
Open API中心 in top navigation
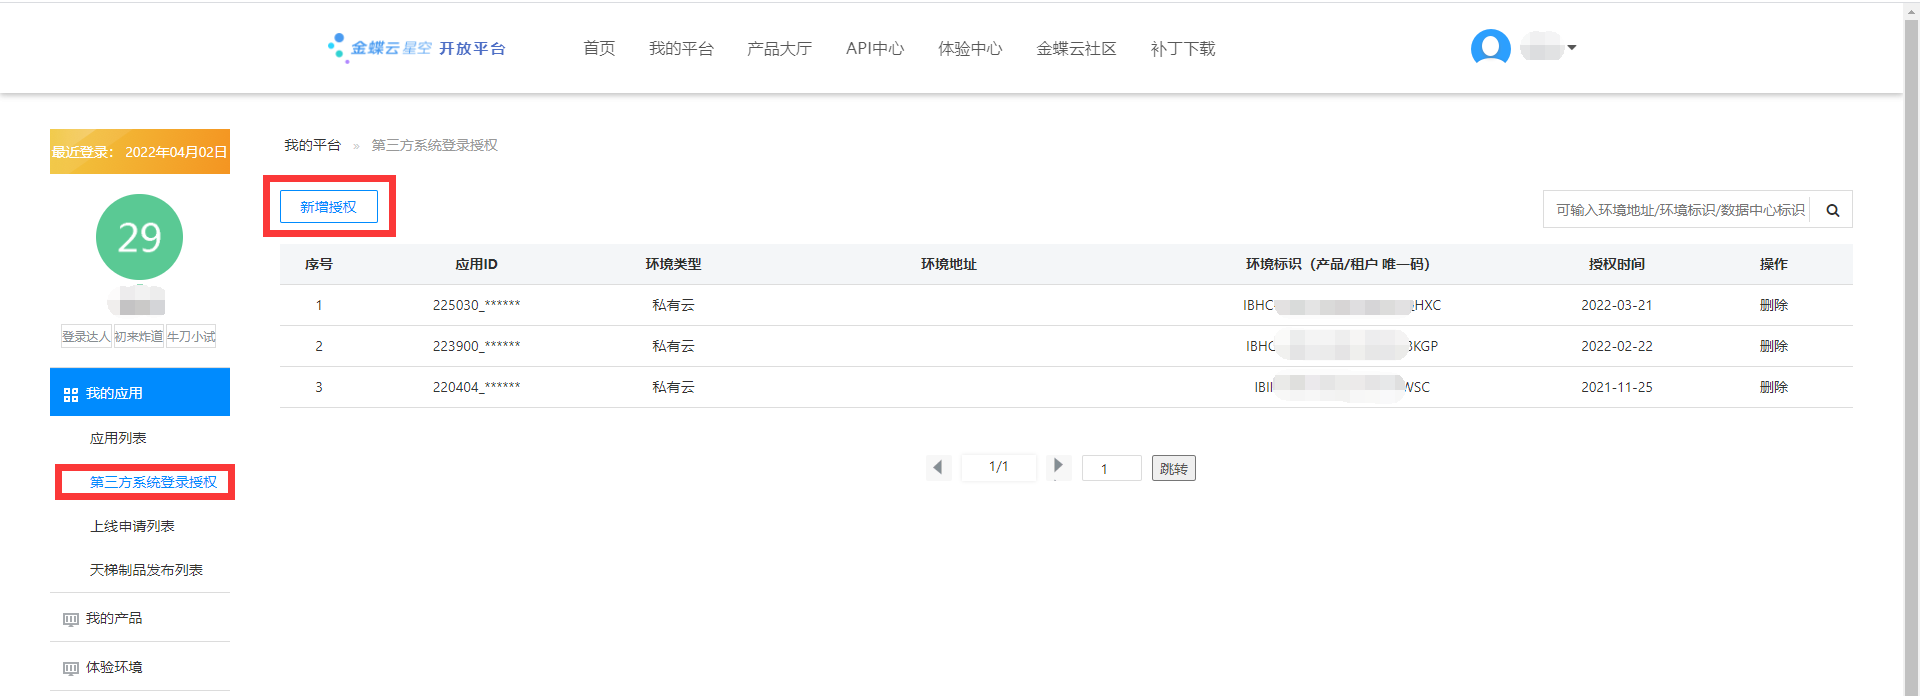[x=874, y=48]
